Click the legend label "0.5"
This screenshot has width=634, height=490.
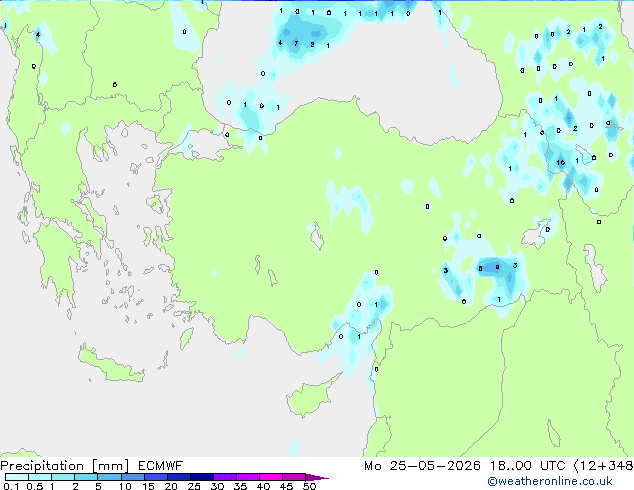35,486
